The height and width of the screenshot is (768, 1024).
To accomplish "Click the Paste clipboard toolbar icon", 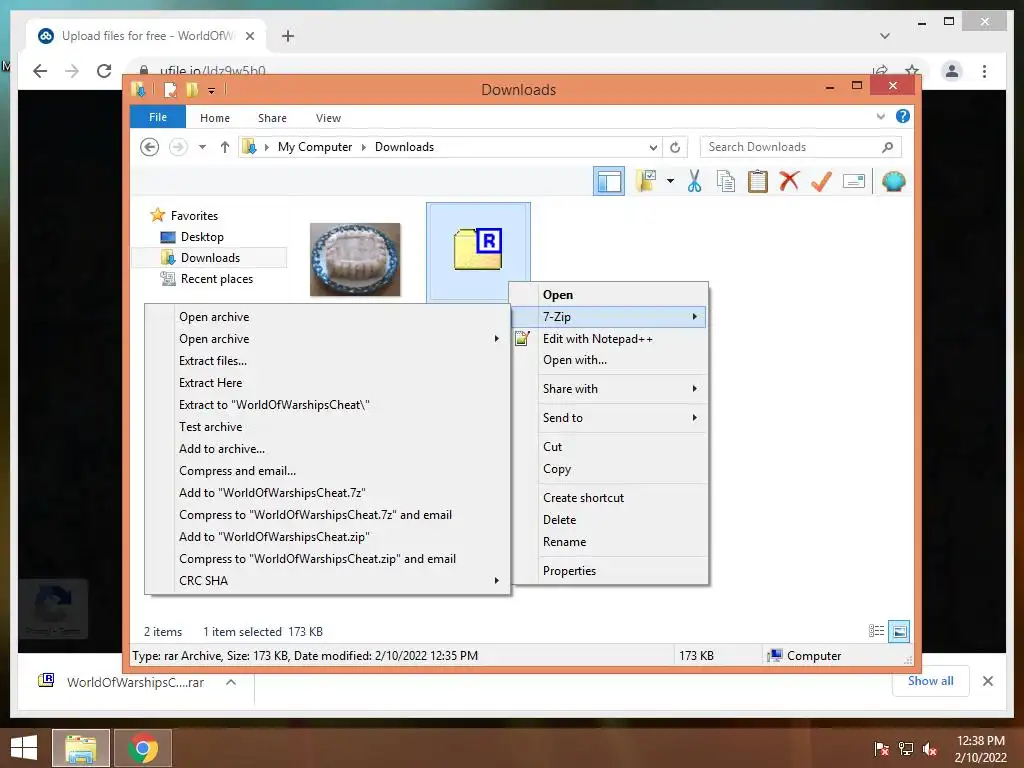I will click(758, 181).
